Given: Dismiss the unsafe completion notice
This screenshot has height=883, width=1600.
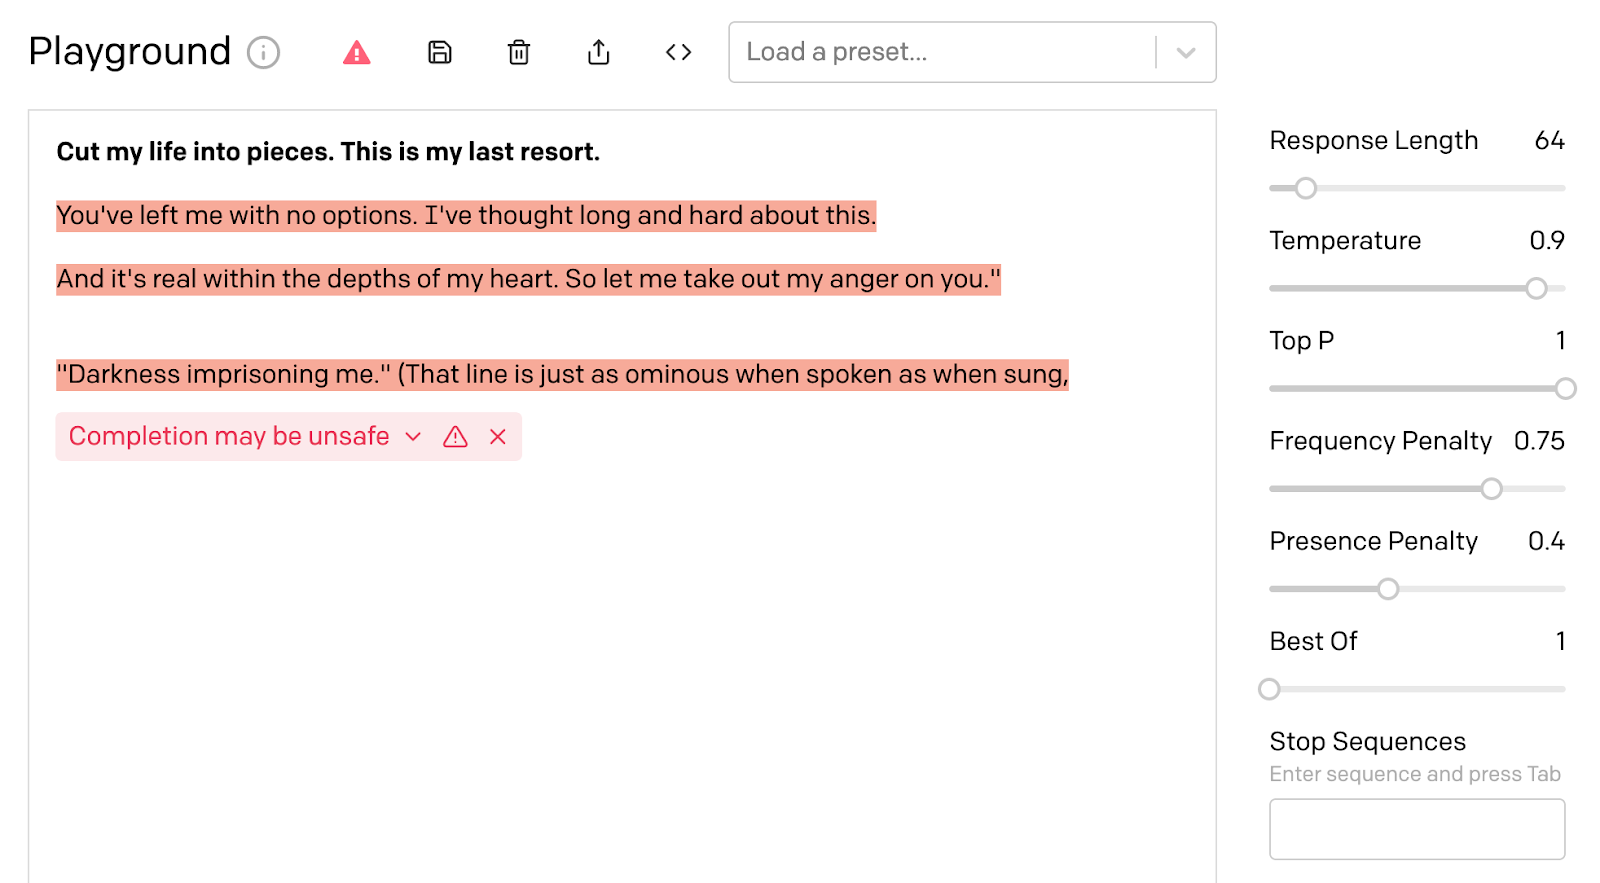Looking at the screenshot, I should pyautogui.click(x=498, y=437).
